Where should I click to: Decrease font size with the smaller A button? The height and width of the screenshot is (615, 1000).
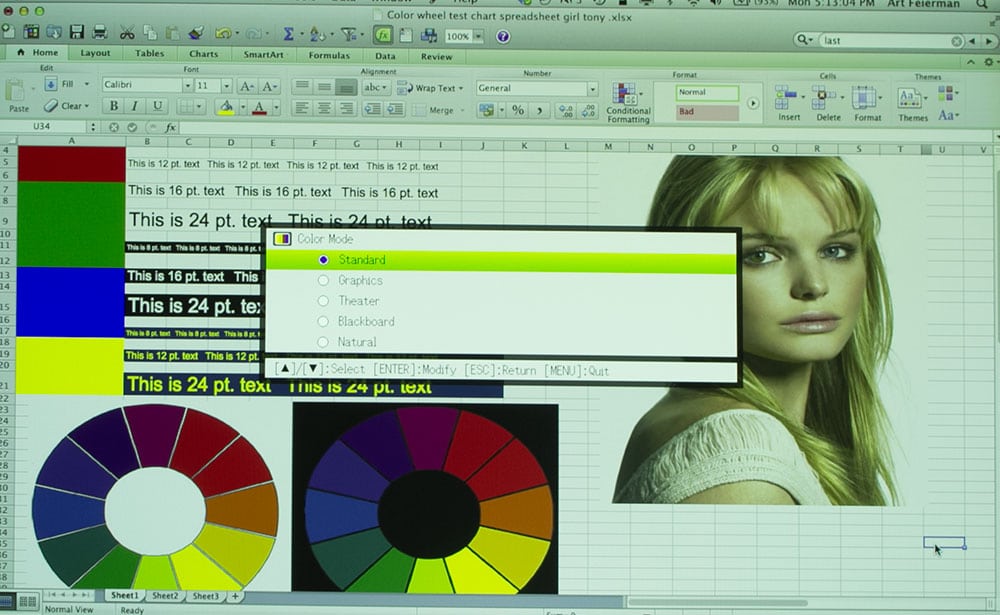point(269,86)
